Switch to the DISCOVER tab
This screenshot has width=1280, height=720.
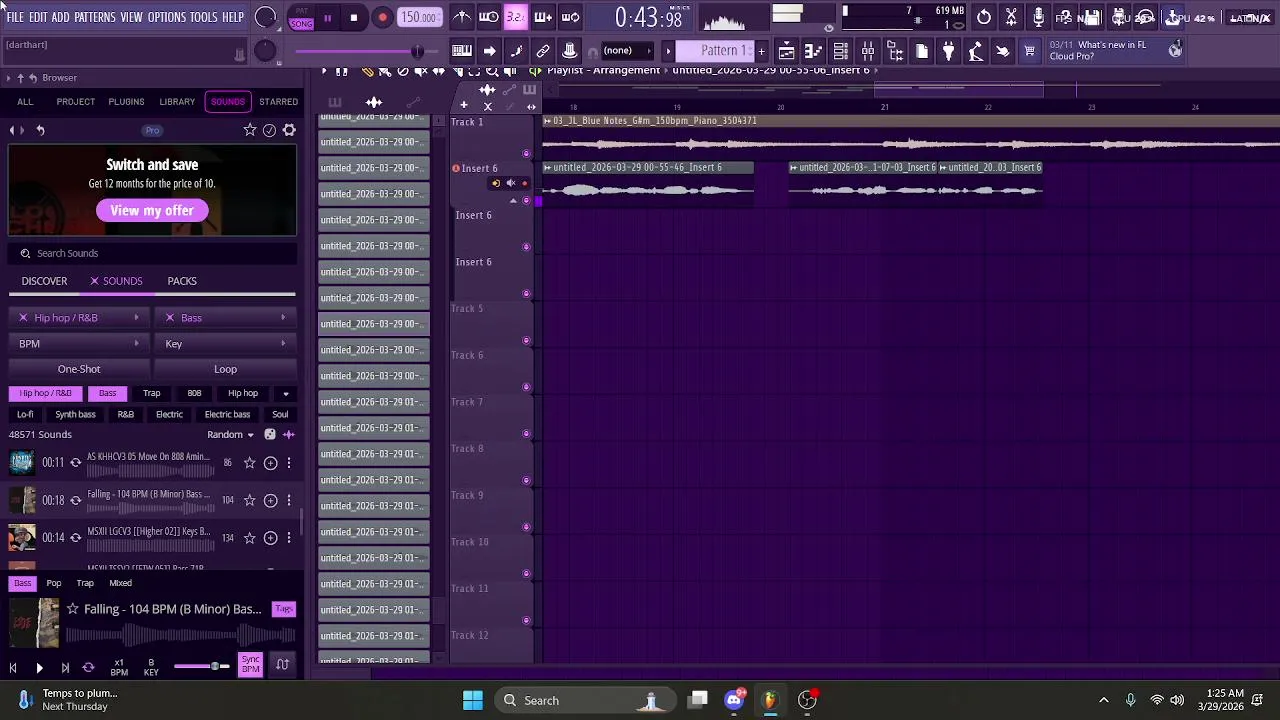click(x=44, y=281)
